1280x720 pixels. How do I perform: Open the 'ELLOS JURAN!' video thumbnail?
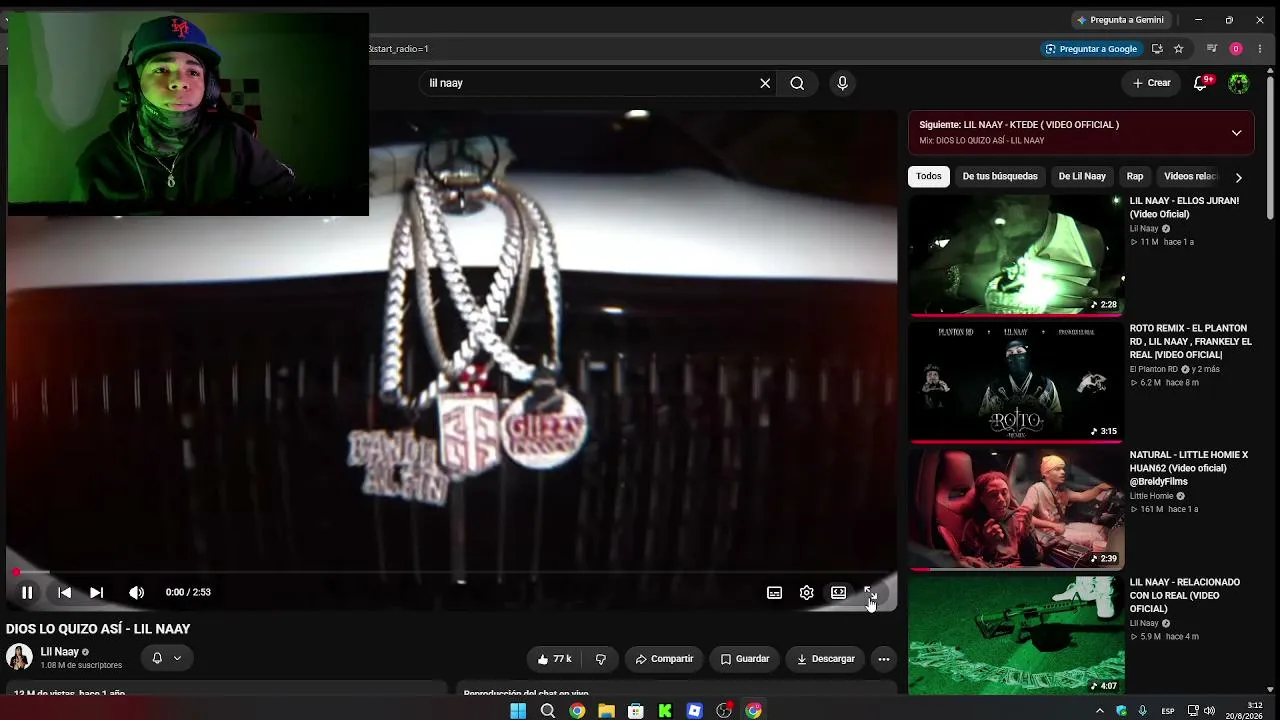coord(1016,254)
